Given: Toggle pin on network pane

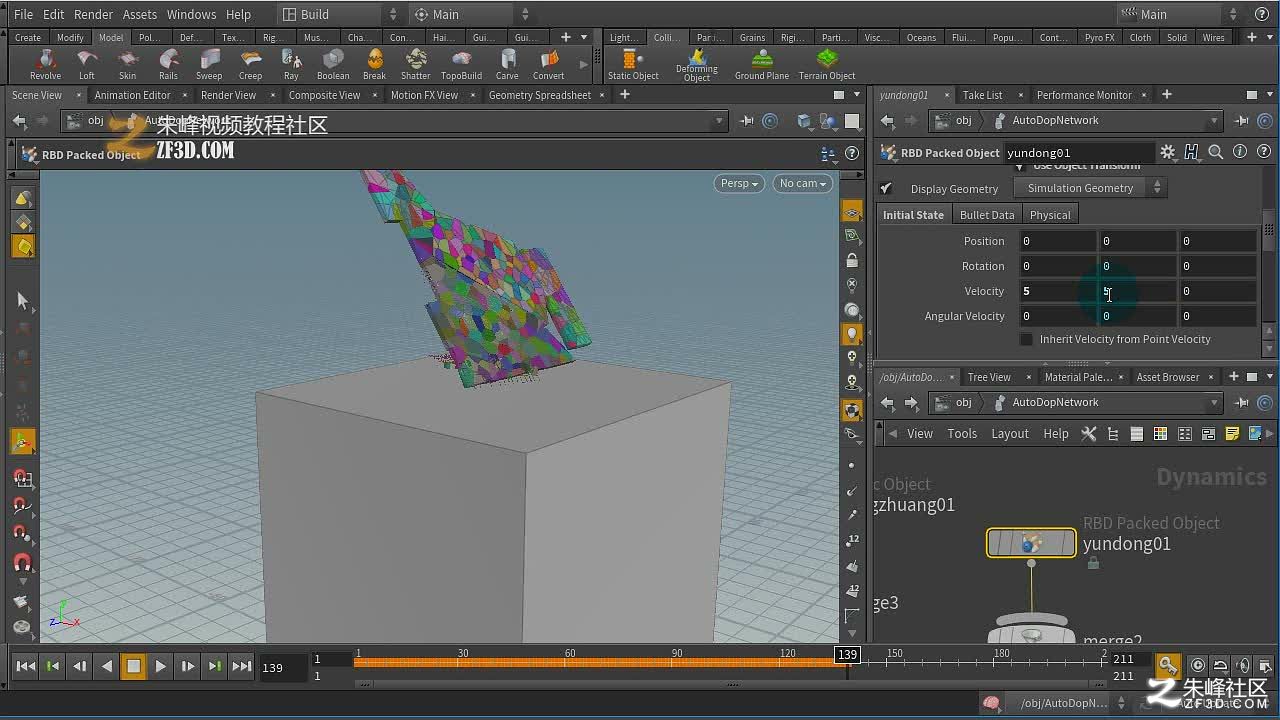Looking at the screenshot, I should [1241, 403].
